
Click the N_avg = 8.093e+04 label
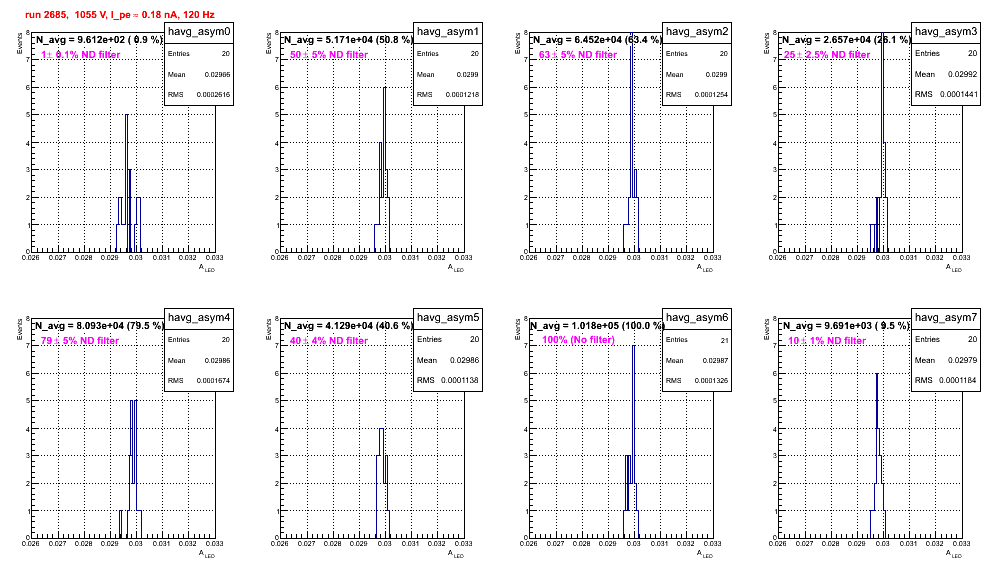(x=98, y=326)
